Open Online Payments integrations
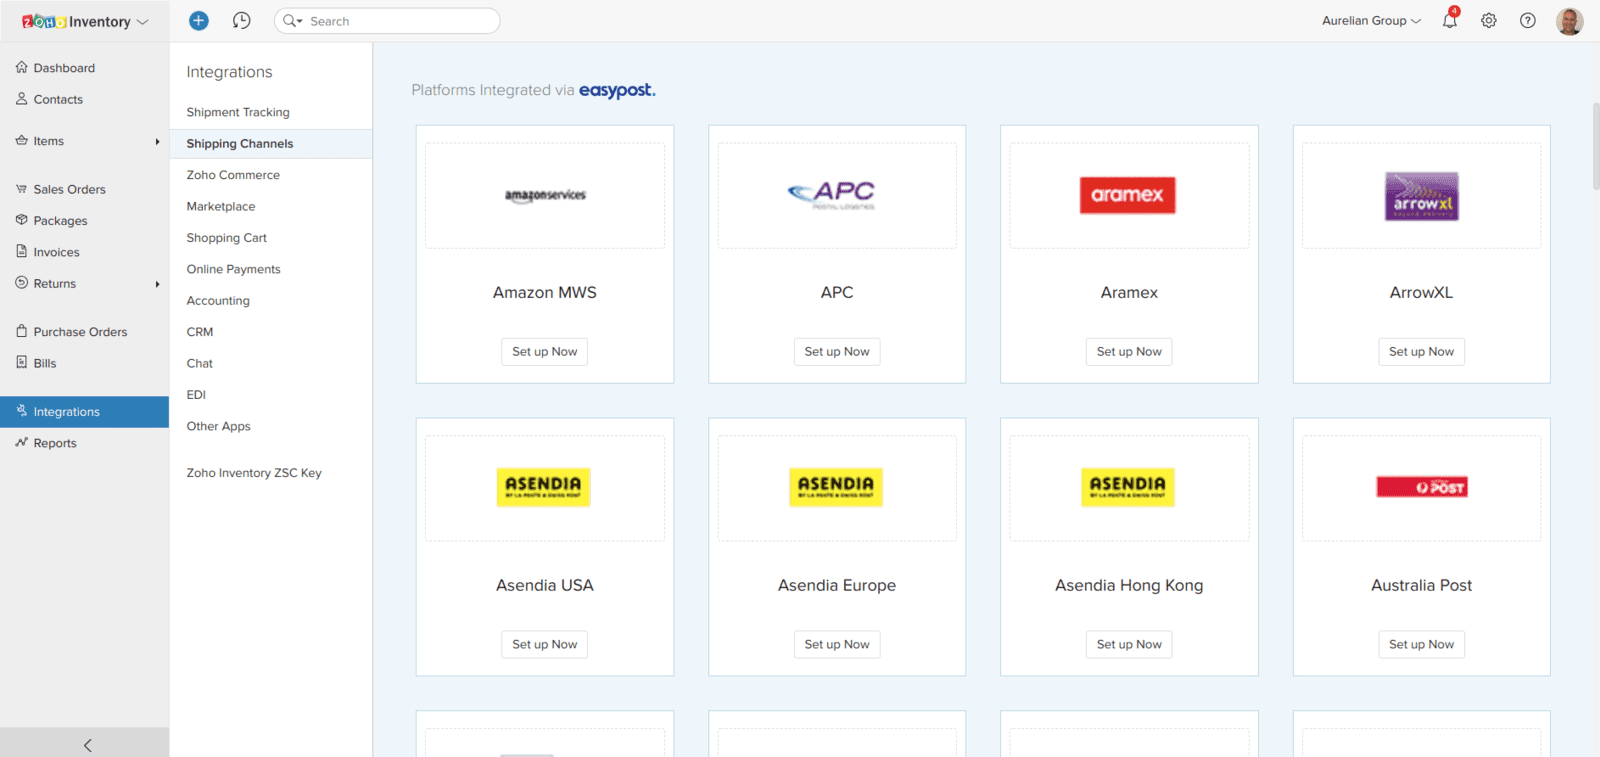The width and height of the screenshot is (1600, 757). 233,269
